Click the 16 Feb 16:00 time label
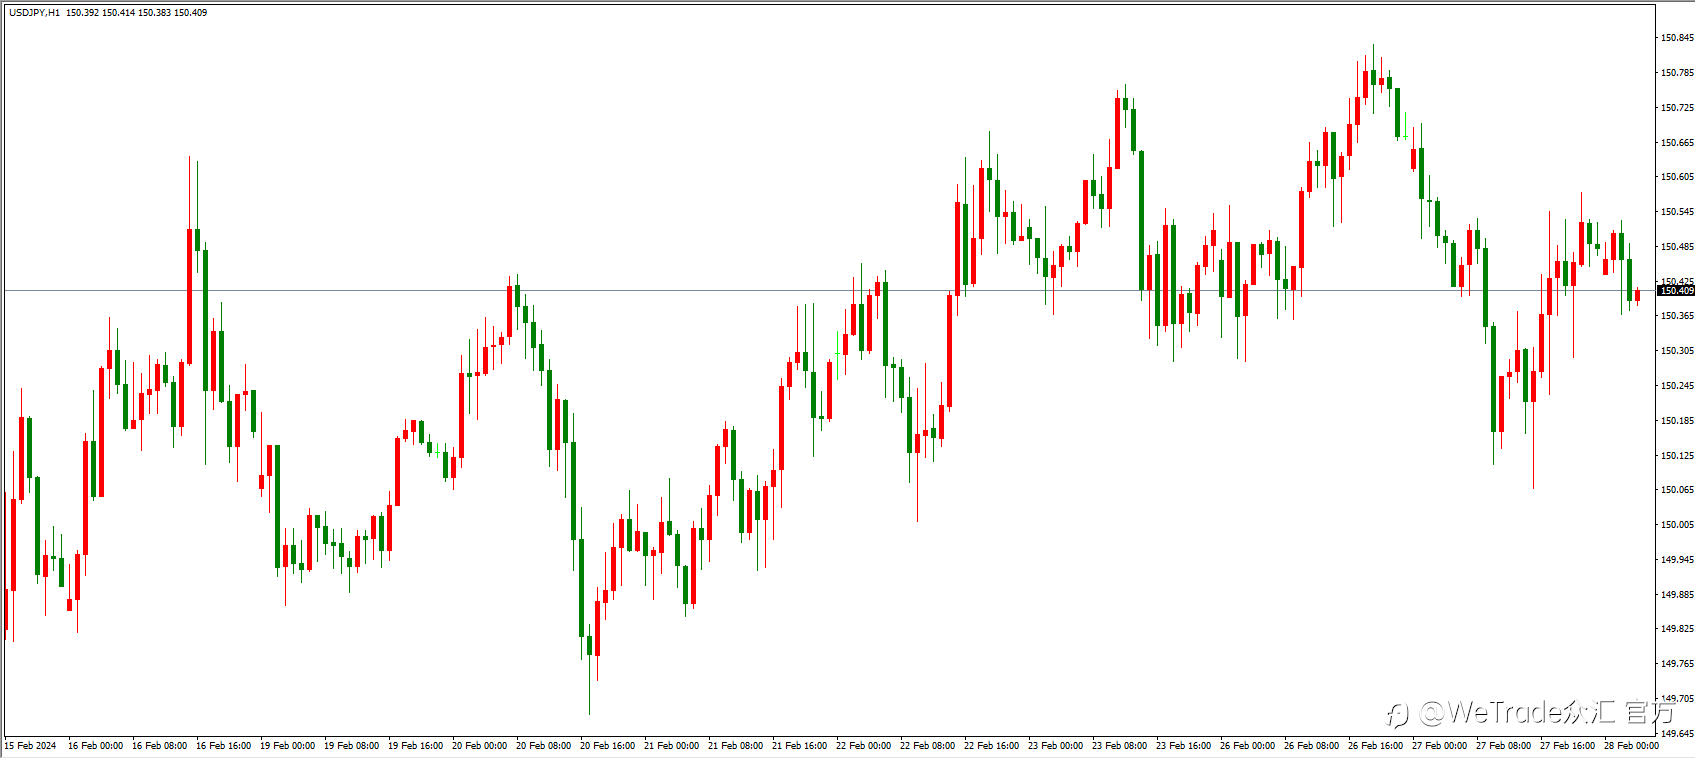Image resolution: width=1695 pixels, height=759 pixels. click(224, 746)
